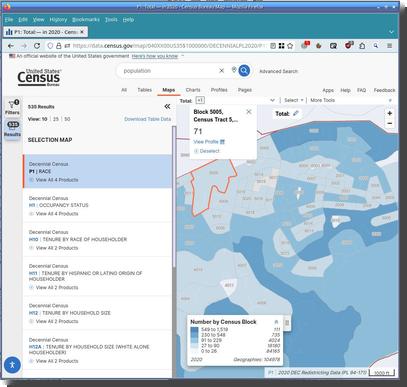Viewport: 407px width, 387px height.
Task: Switch to the Charts tab
Action: click(193, 90)
